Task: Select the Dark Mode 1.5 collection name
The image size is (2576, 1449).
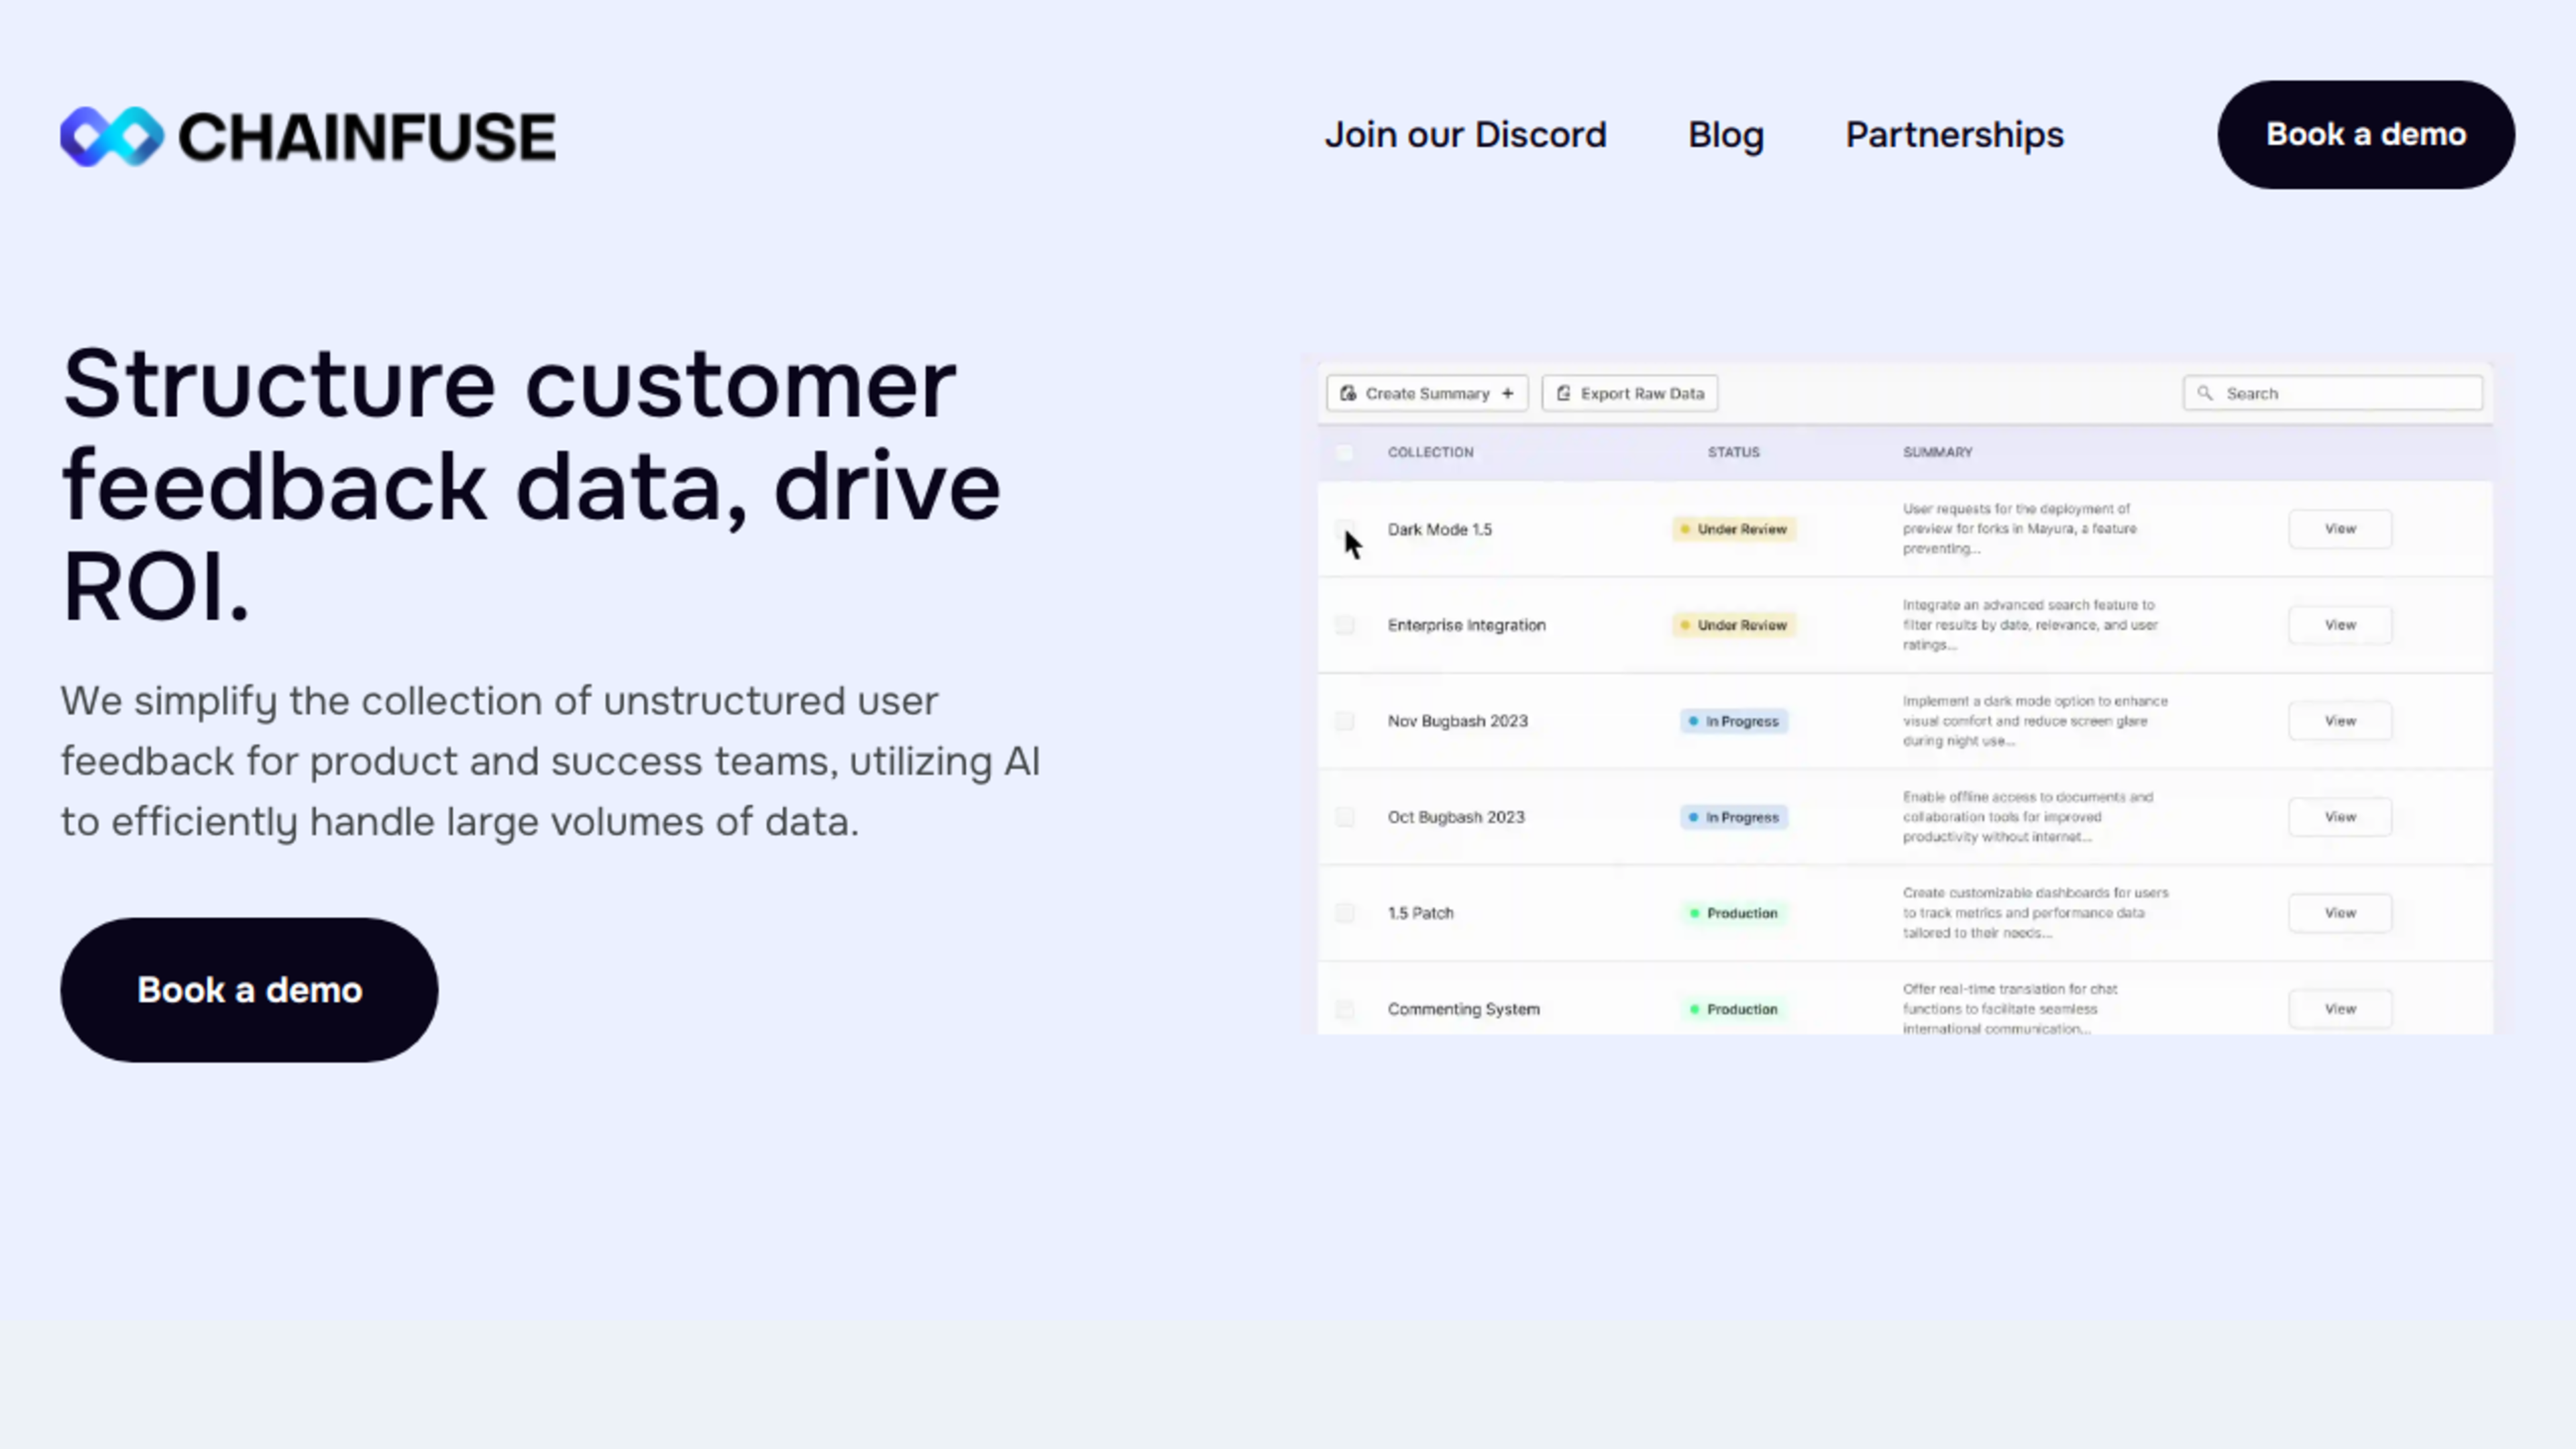Action: [x=1439, y=529]
